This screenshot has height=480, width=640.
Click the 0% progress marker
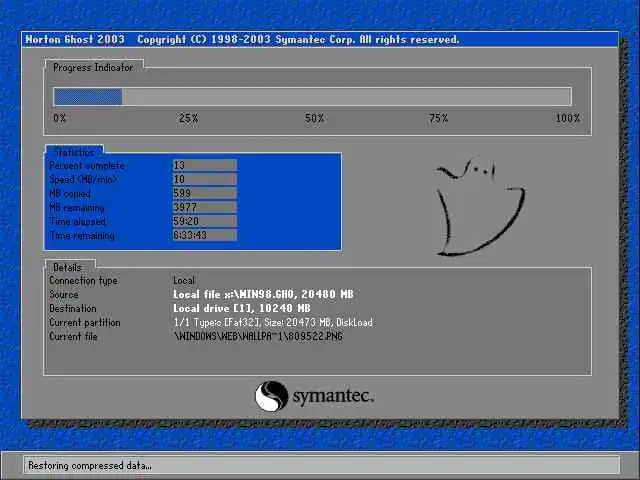click(60, 118)
